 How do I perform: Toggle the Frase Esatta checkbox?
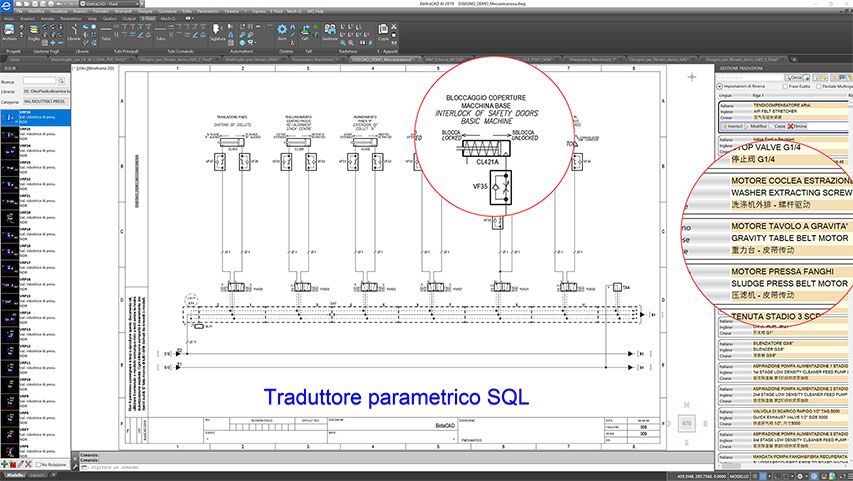click(x=785, y=86)
